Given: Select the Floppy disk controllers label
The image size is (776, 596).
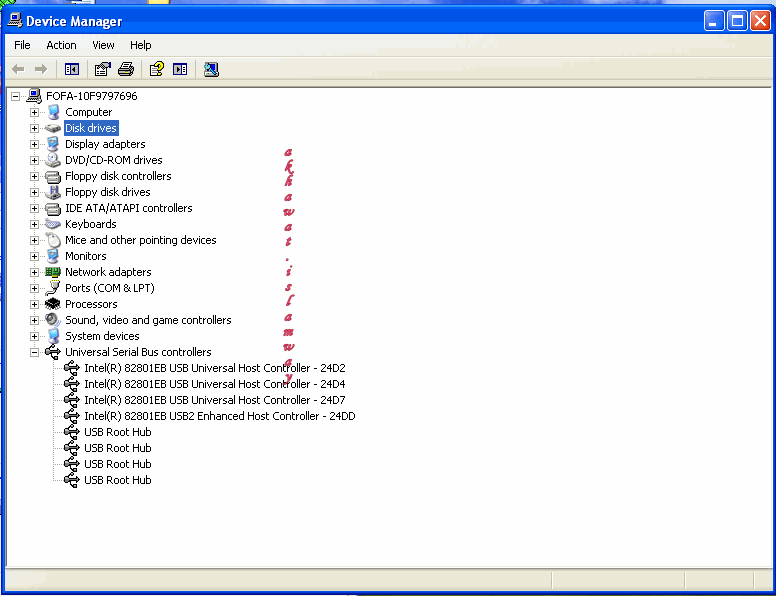Looking at the screenshot, I should point(118,176).
